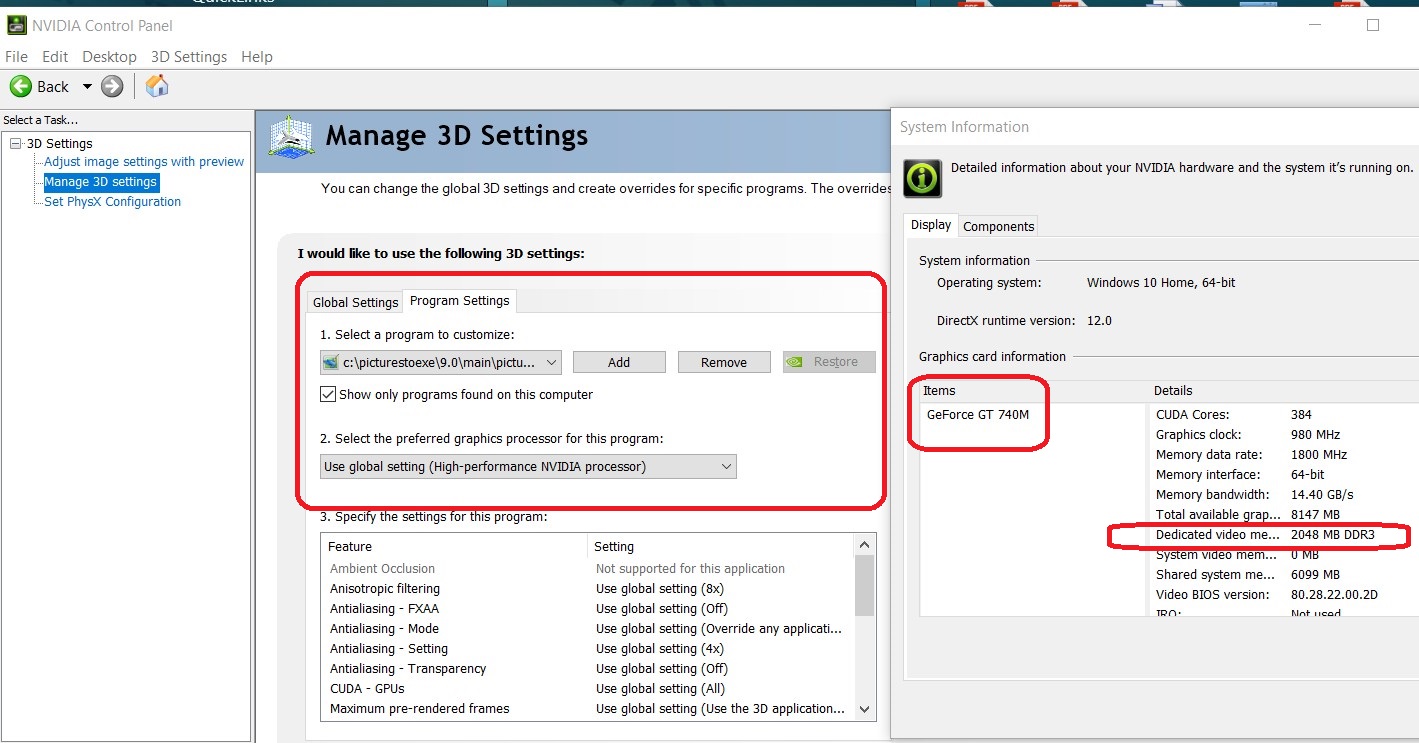The width and height of the screenshot is (1419, 743).
Task: Click the System Information green info icon
Action: coord(922,178)
